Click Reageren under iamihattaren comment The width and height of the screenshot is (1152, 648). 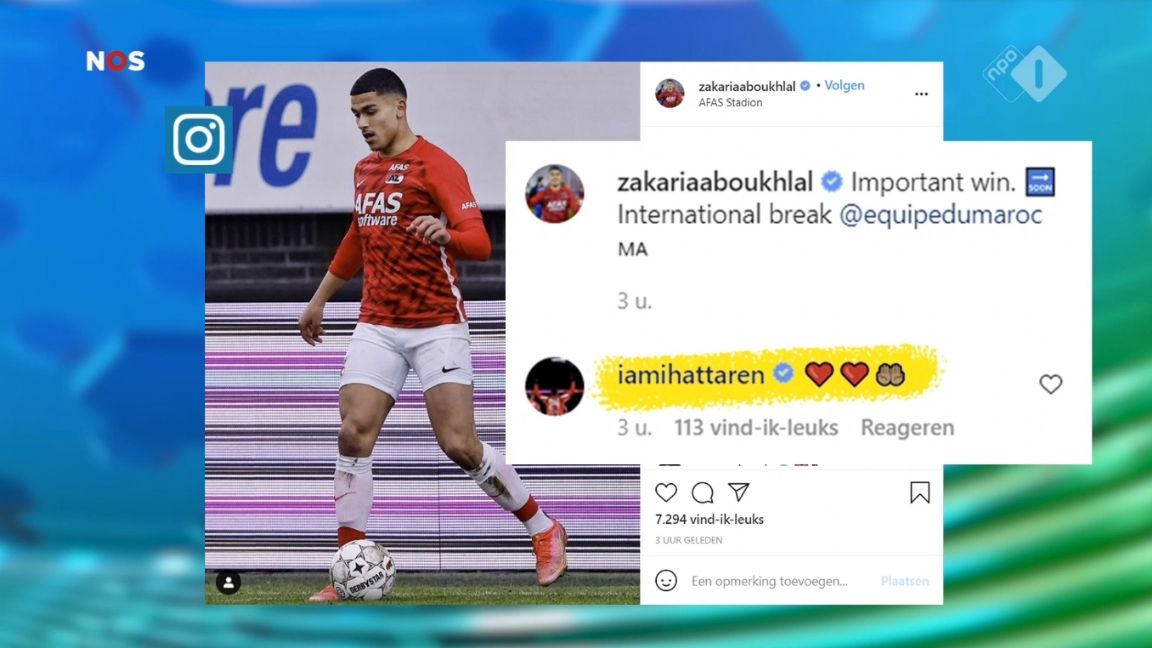pos(907,428)
